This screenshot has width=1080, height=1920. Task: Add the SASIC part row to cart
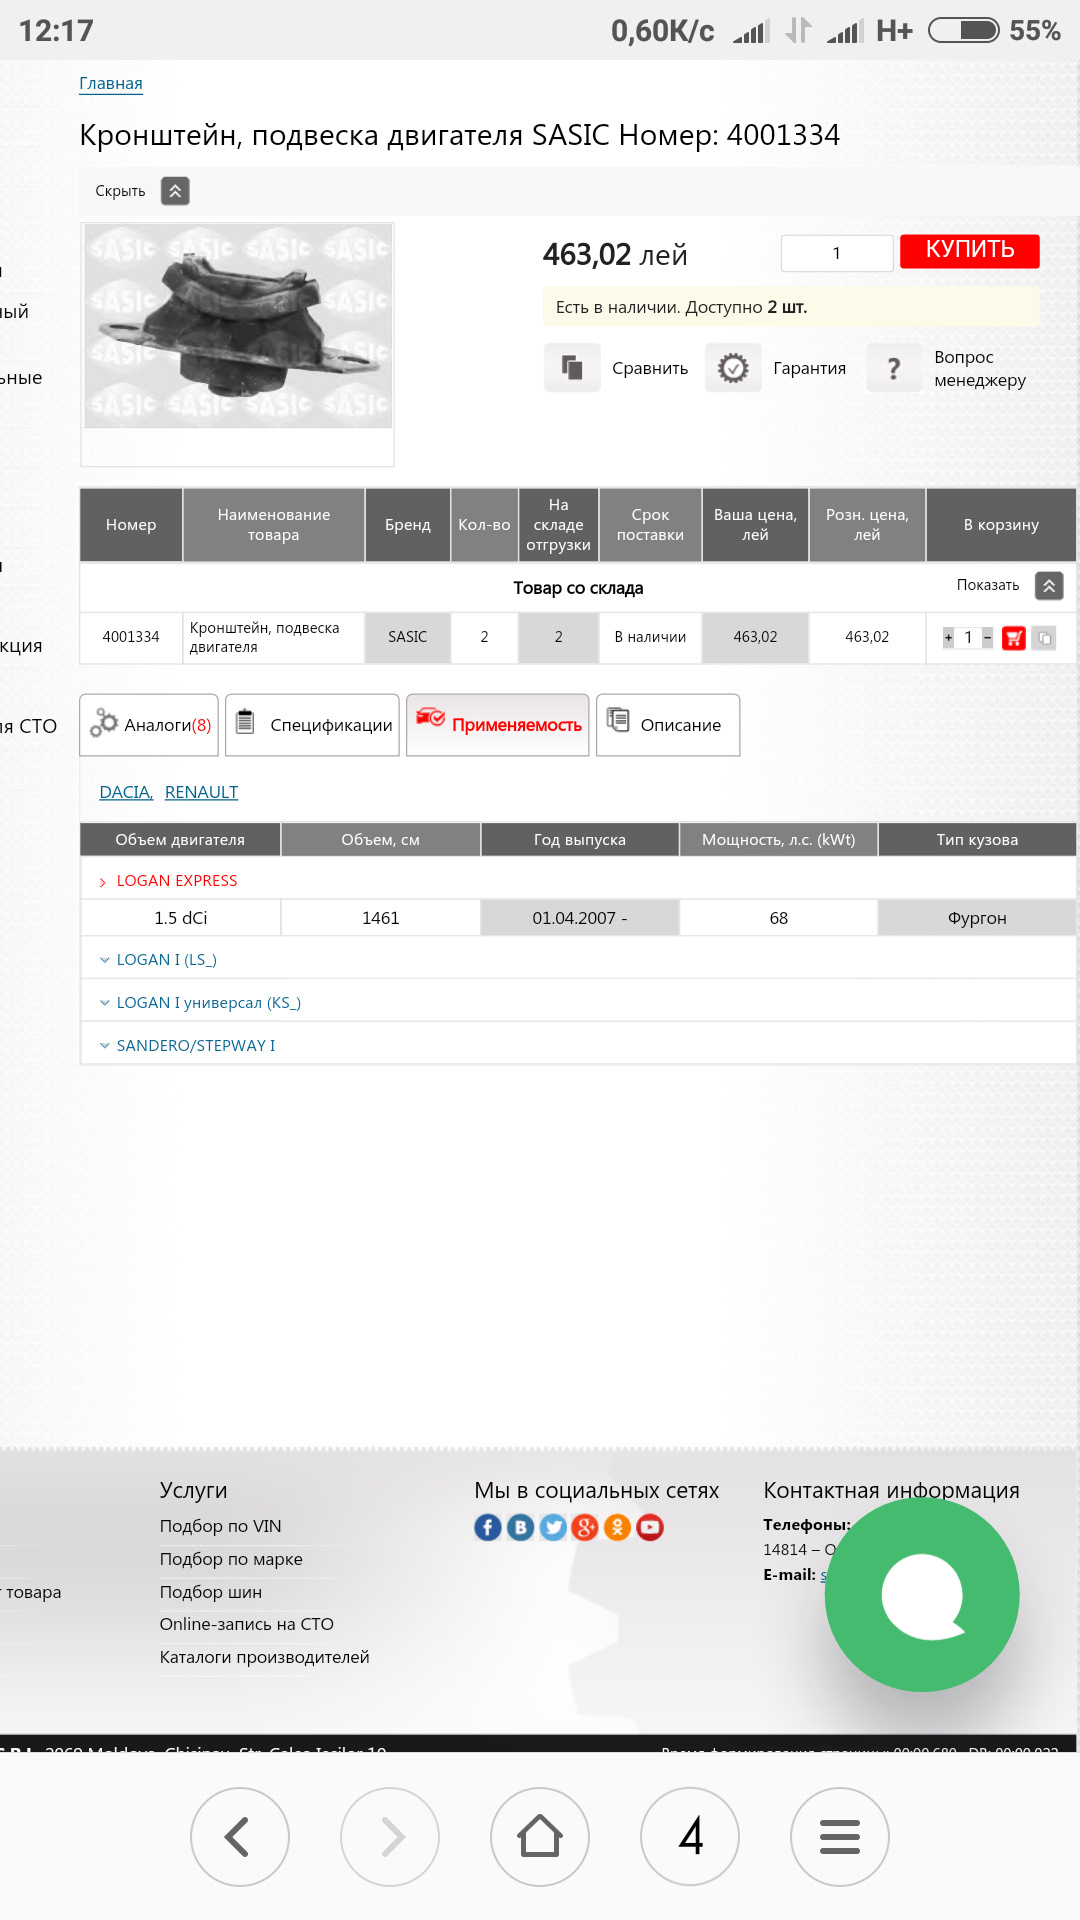pyautogui.click(x=1013, y=638)
